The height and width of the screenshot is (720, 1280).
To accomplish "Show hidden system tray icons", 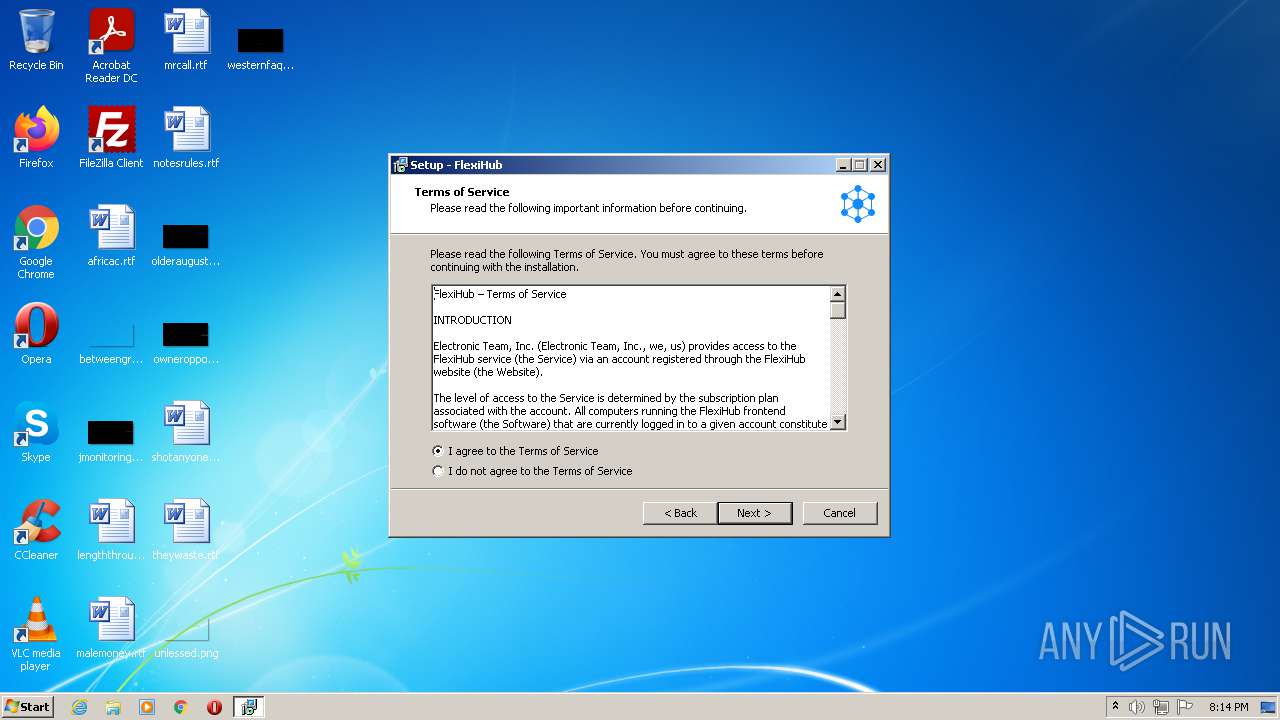I will coord(1115,707).
